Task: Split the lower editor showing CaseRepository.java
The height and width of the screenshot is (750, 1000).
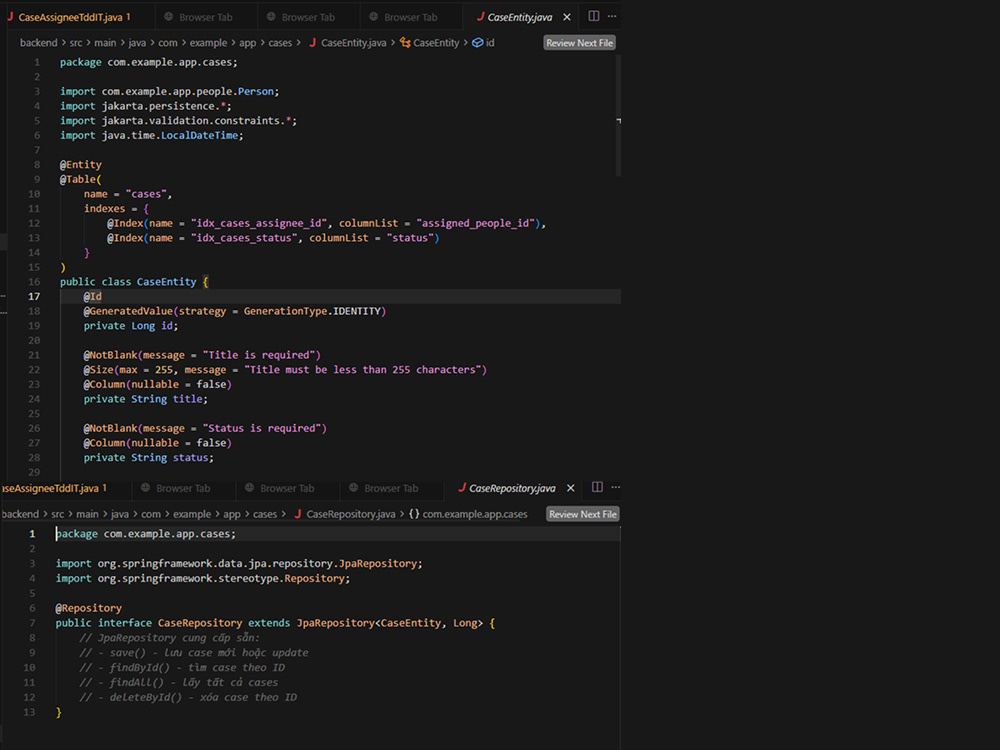Action: tap(597, 487)
